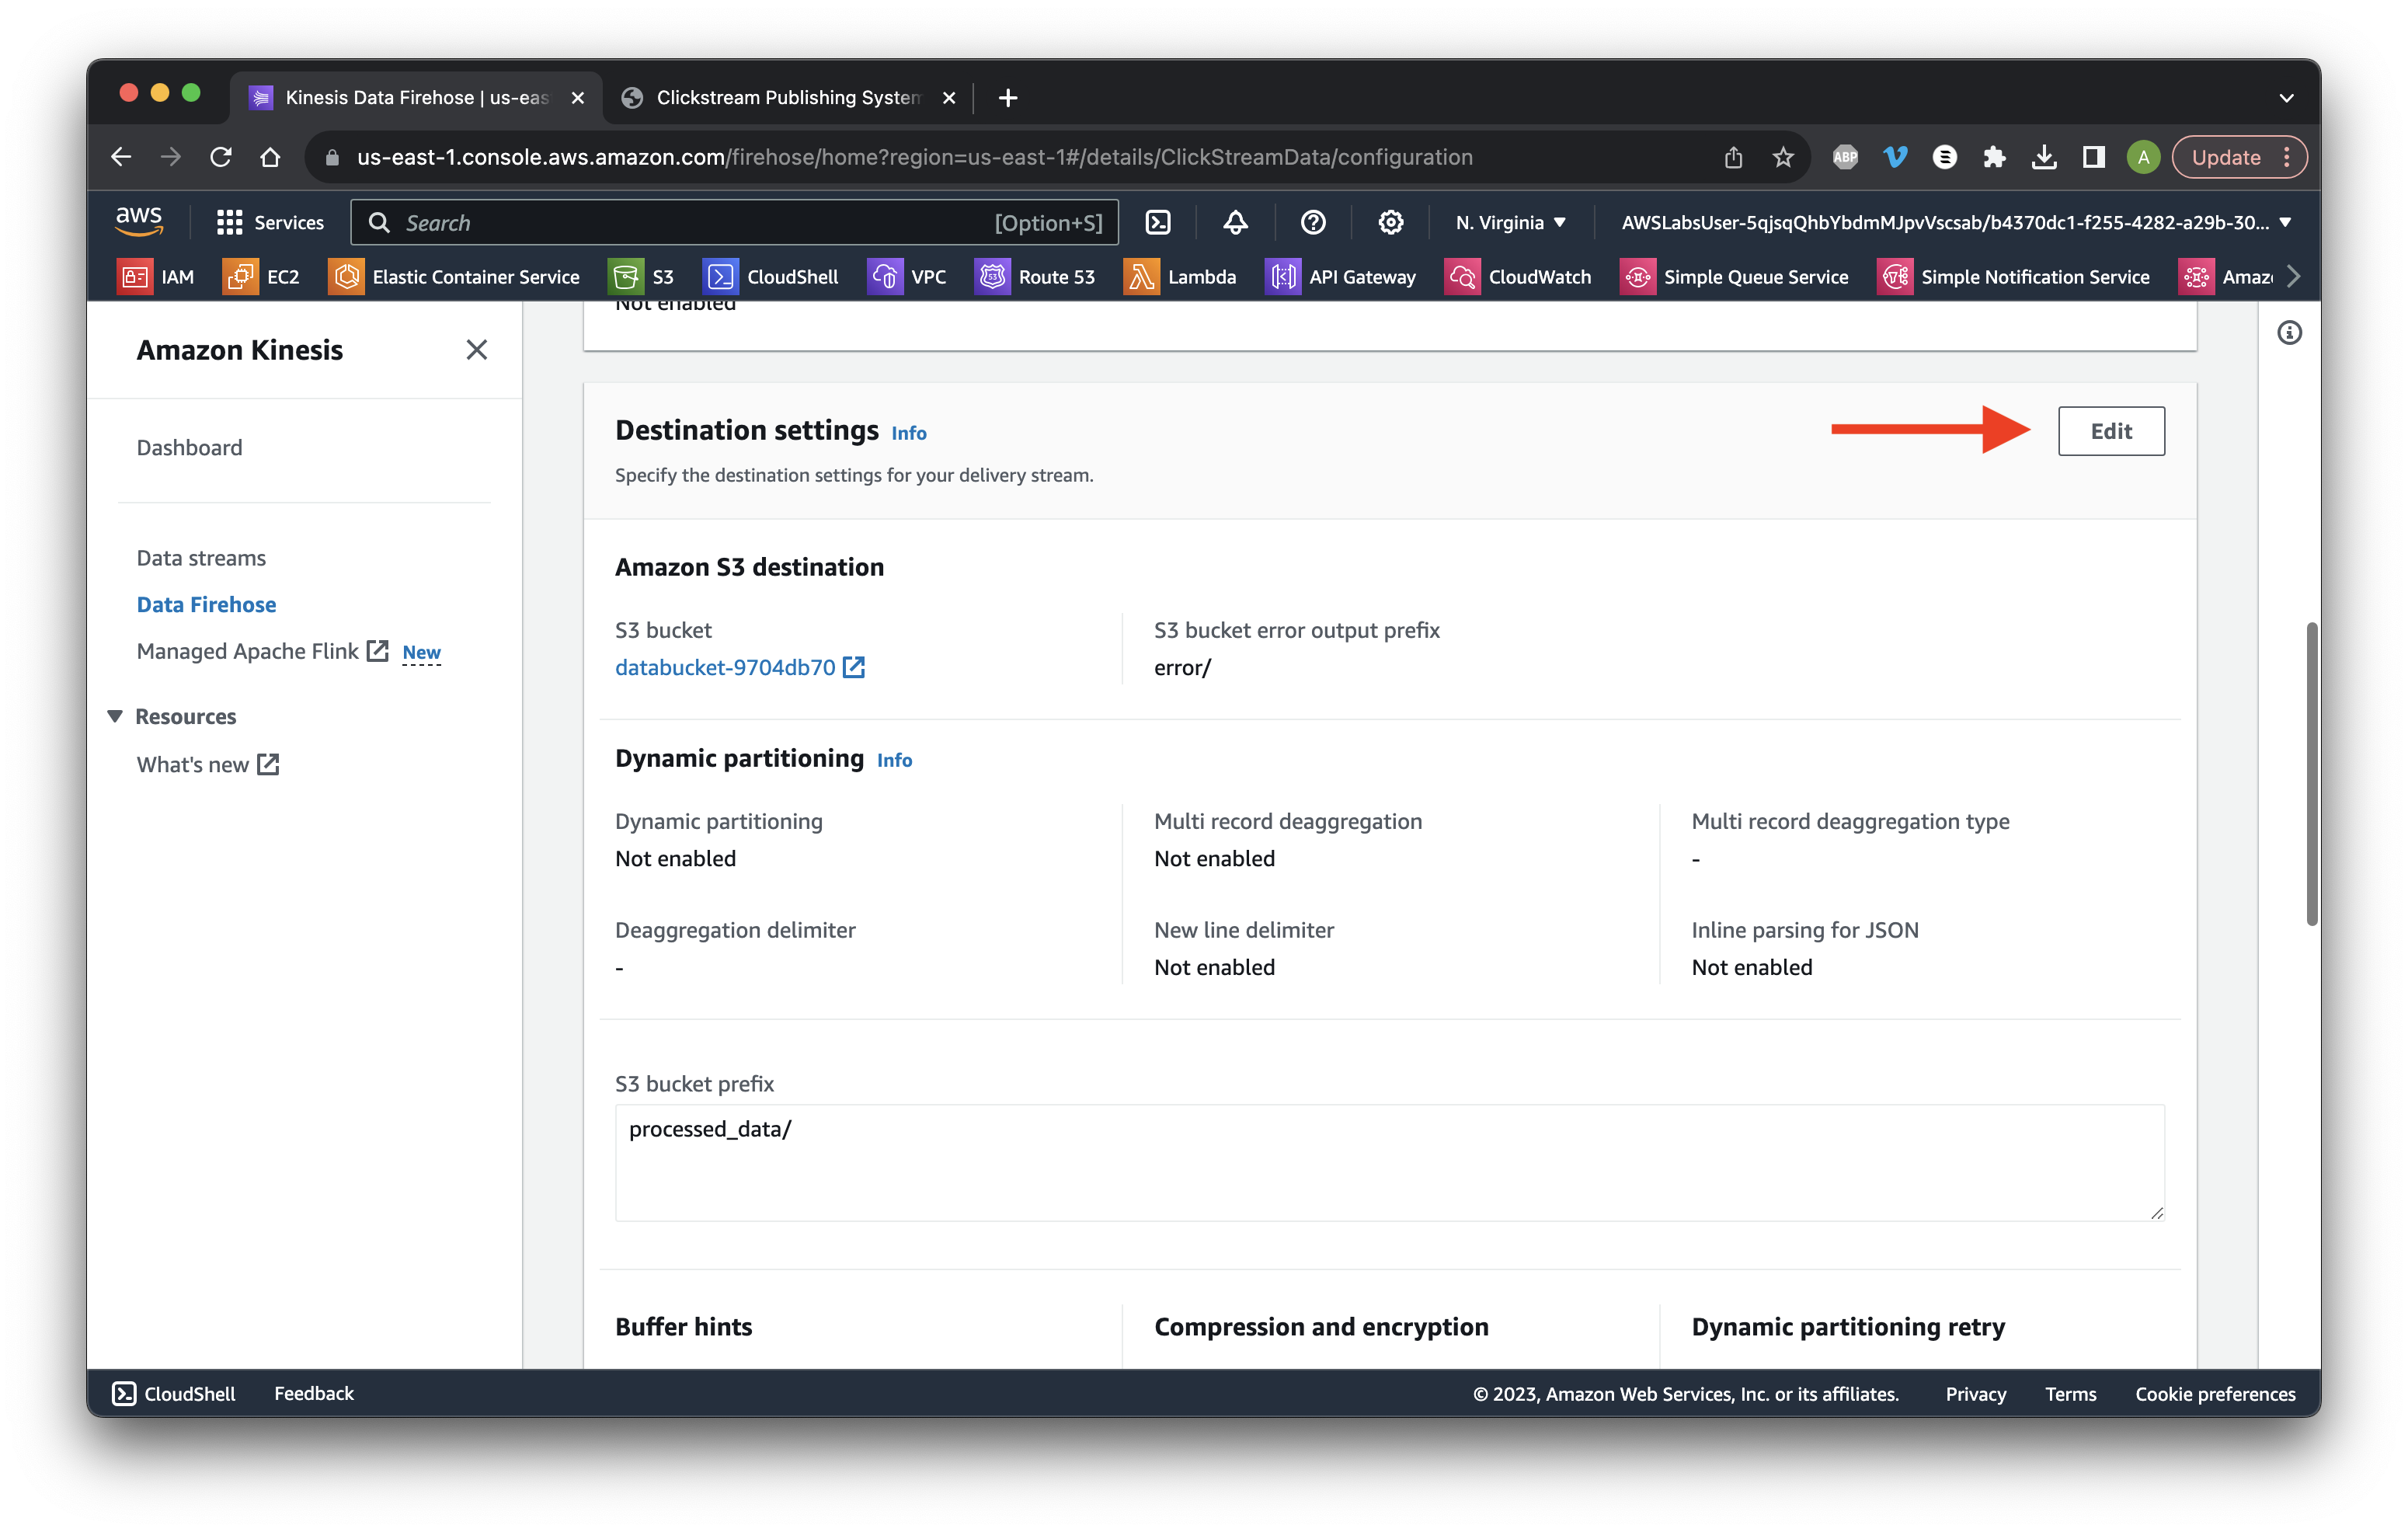Viewport: 2408px width, 1532px height.
Task: Bookmark this page with the star
Action: (x=1783, y=157)
